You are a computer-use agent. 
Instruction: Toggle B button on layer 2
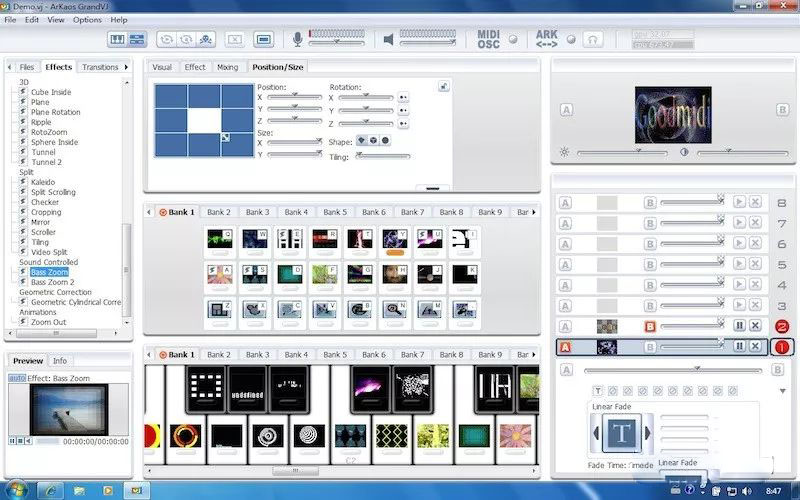coord(650,327)
